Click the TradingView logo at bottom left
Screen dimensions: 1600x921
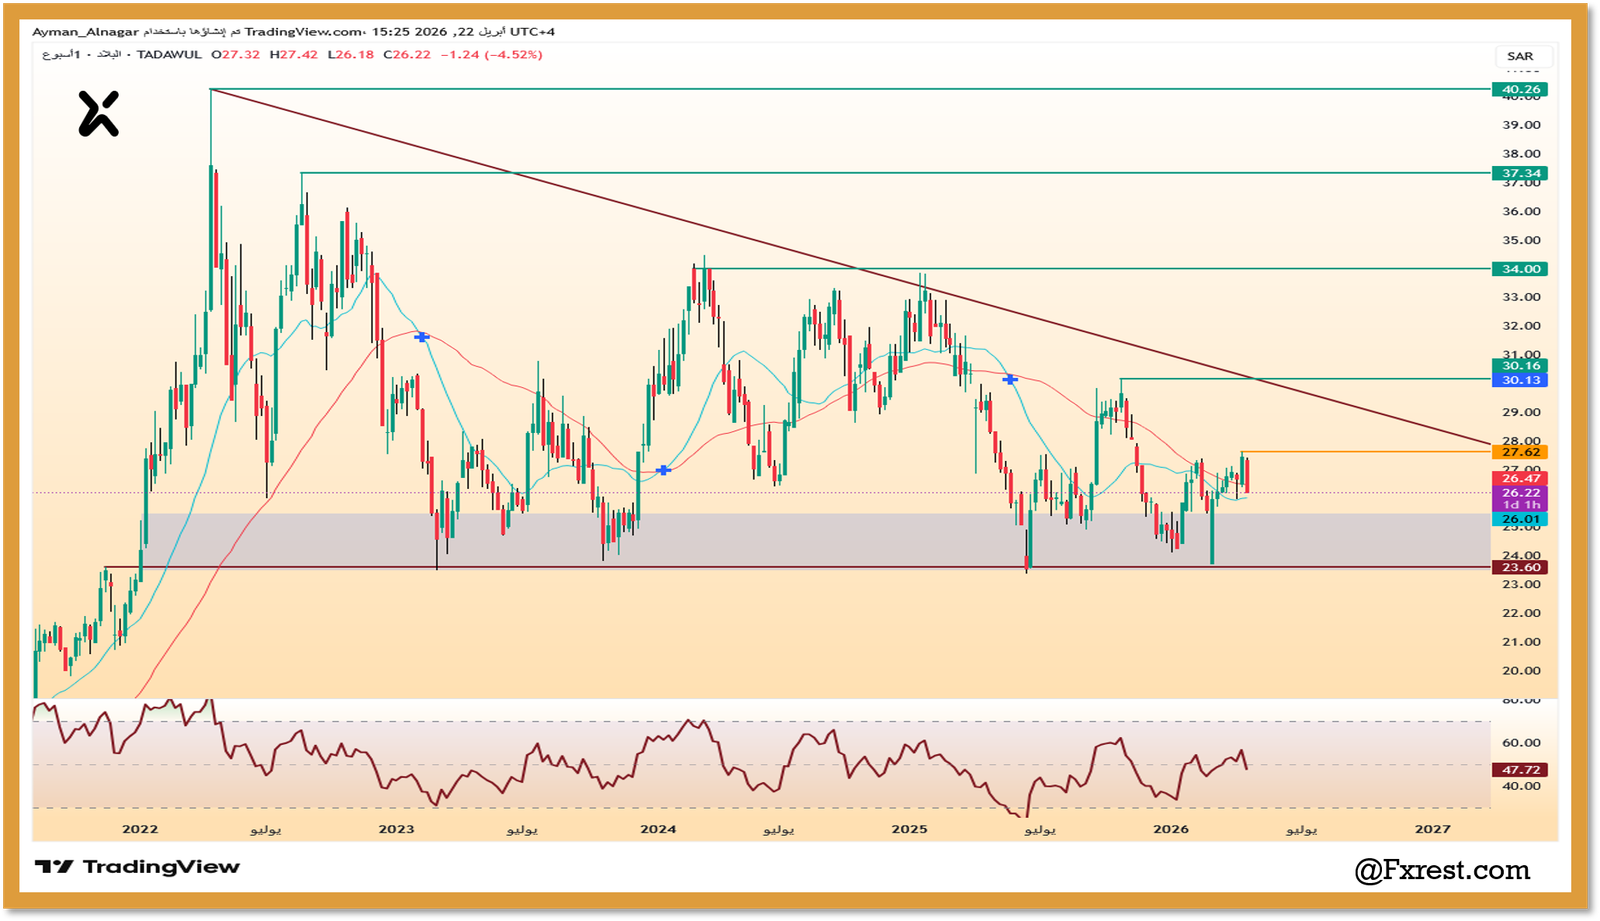[x=137, y=867]
